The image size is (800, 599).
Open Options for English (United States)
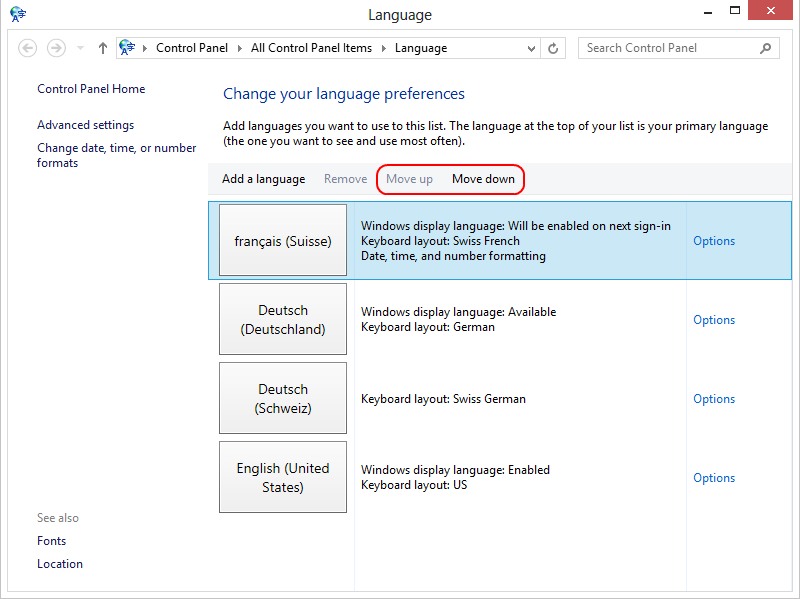coord(713,478)
